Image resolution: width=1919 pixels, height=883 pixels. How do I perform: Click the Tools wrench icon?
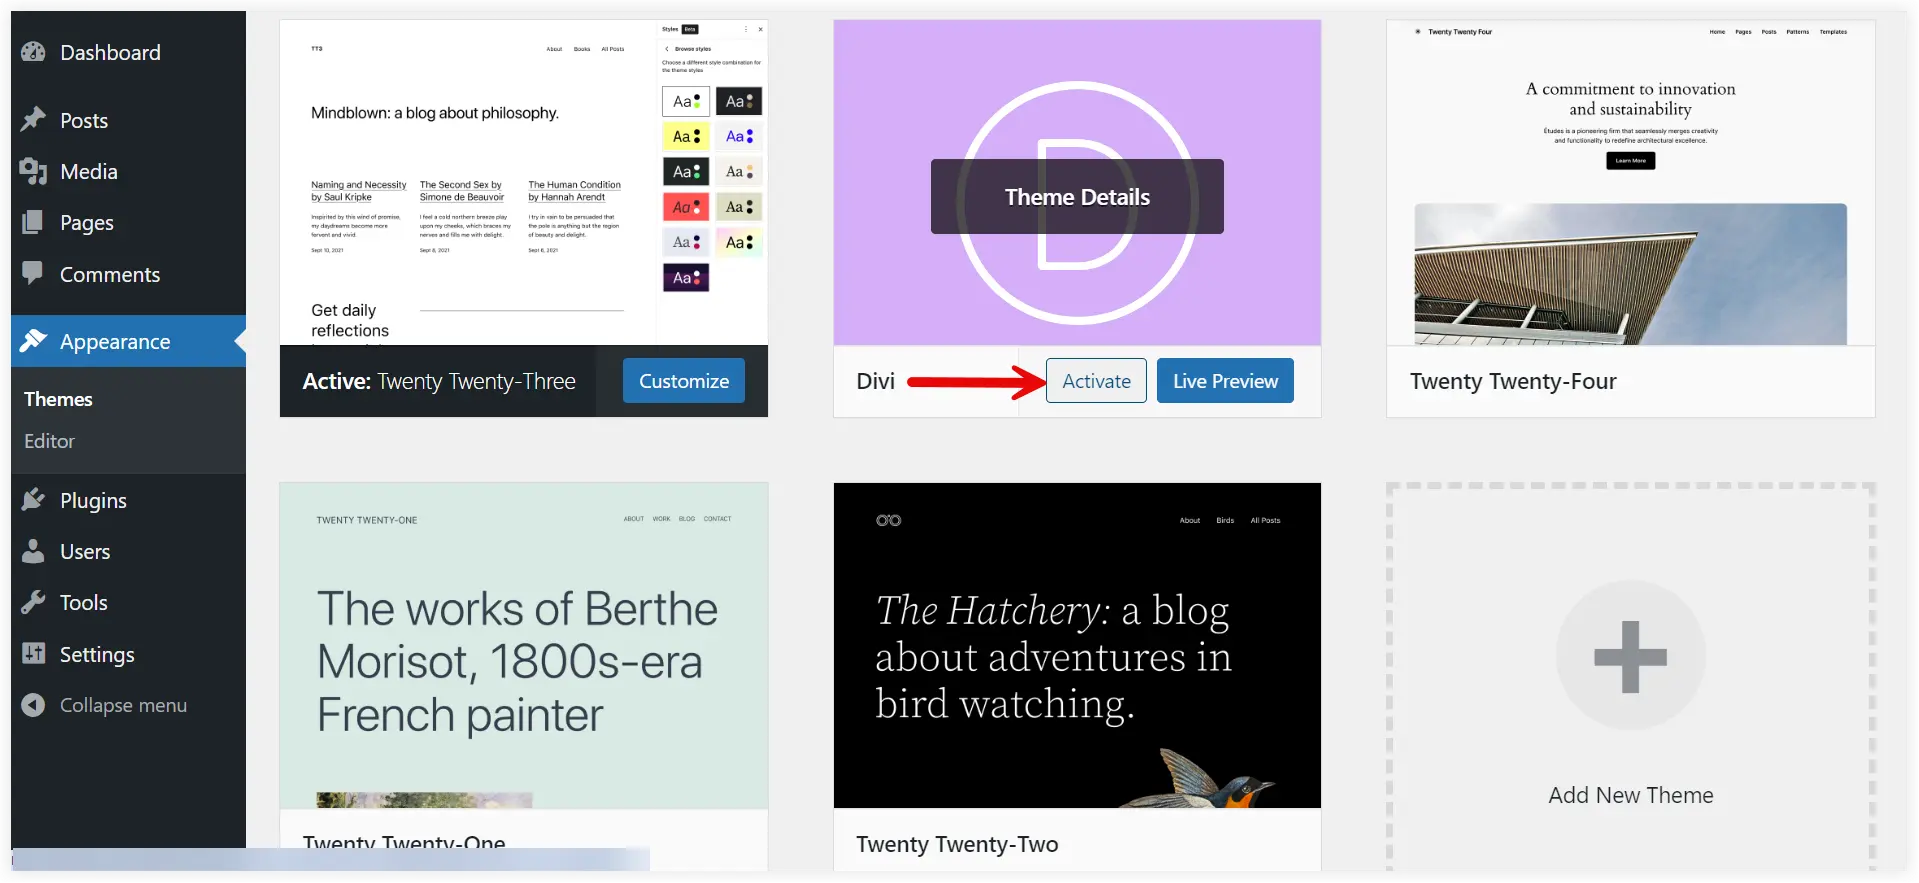[33, 602]
